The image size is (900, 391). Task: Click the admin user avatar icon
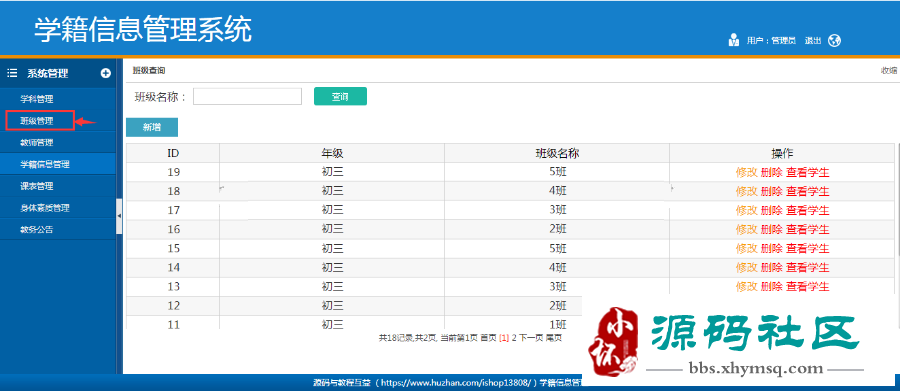coord(734,40)
